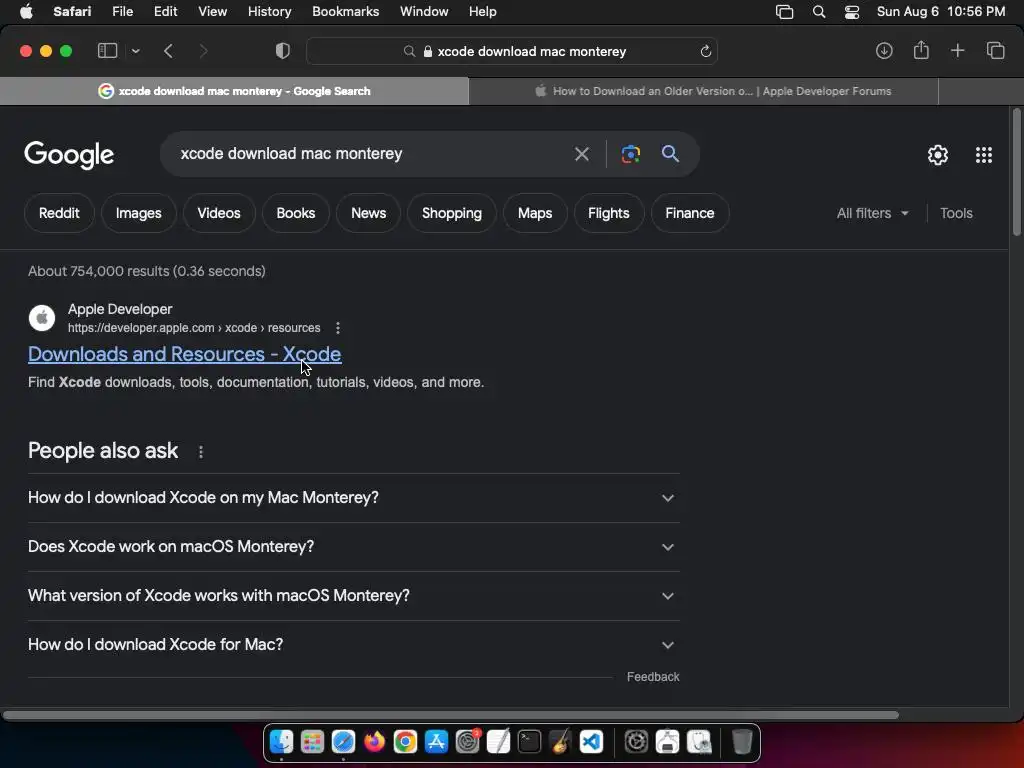Clear the search query with X
Viewport: 1024px width, 768px height.
pyautogui.click(x=581, y=154)
